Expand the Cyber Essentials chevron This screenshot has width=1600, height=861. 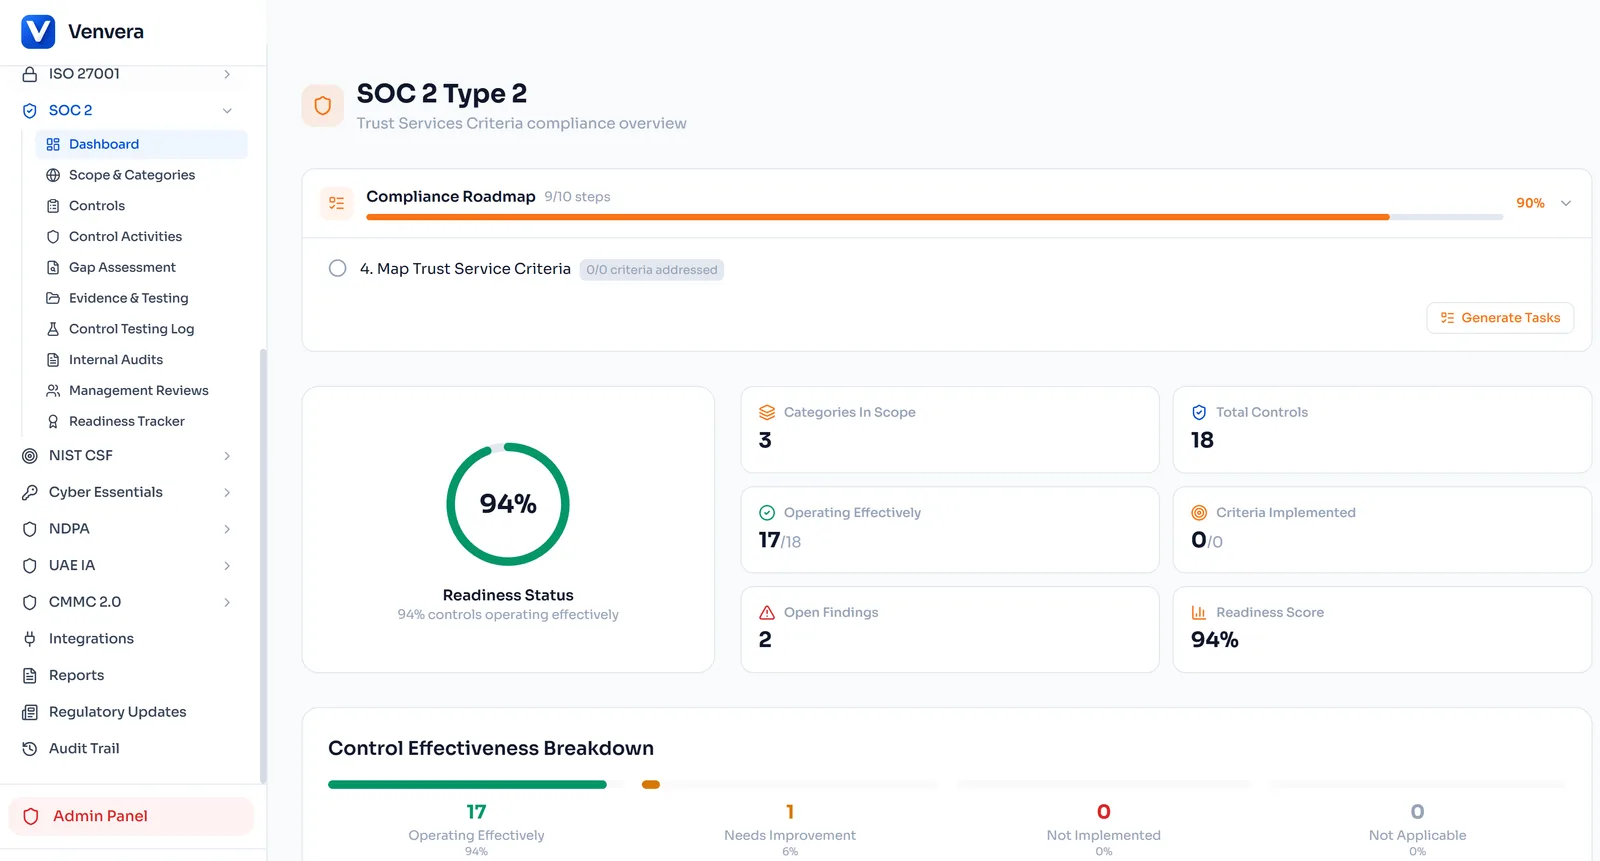[227, 492]
